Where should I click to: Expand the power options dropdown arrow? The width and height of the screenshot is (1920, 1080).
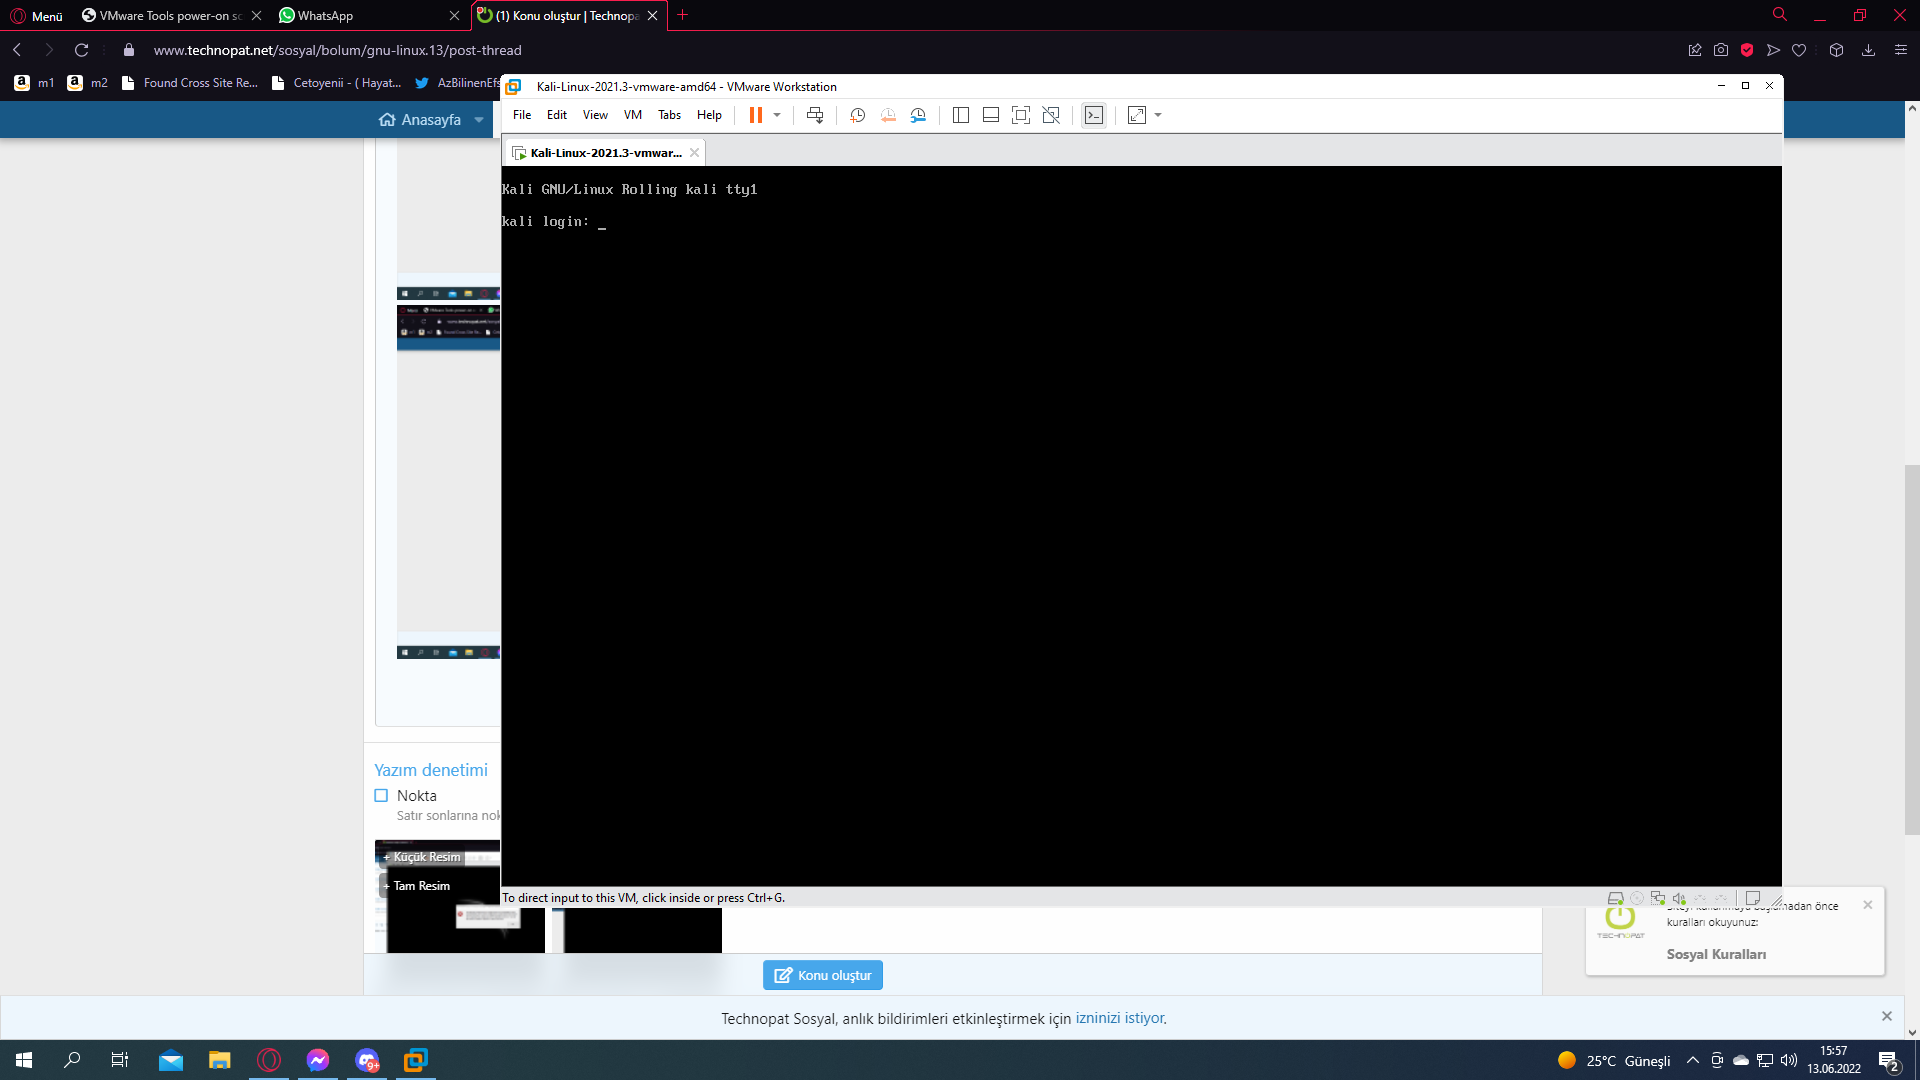(x=777, y=115)
